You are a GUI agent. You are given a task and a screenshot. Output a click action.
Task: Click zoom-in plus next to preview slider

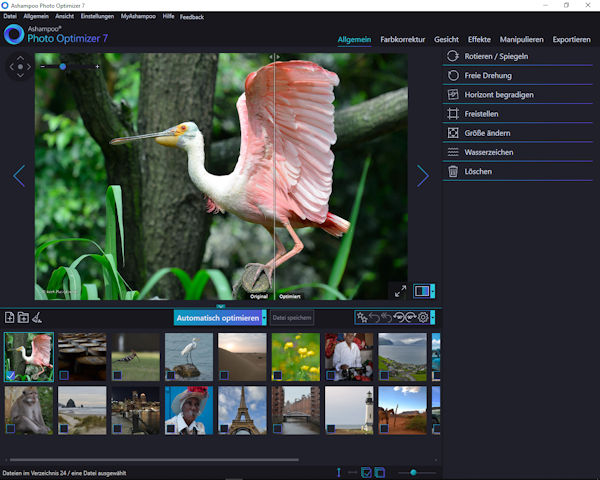(98, 67)
